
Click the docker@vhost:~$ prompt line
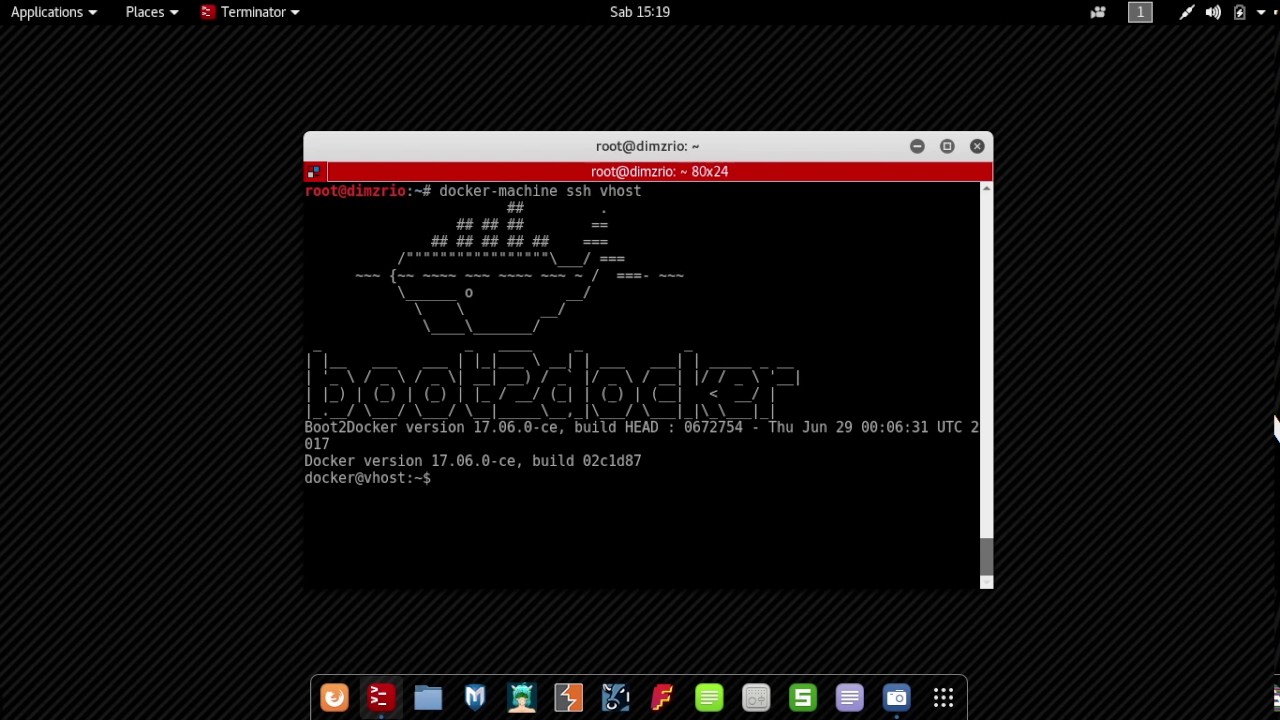point(368,478)
